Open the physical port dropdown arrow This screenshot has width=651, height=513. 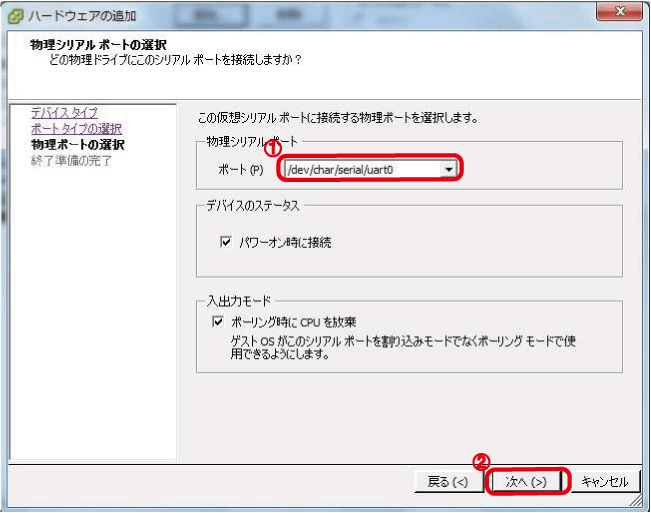[448, 169]
